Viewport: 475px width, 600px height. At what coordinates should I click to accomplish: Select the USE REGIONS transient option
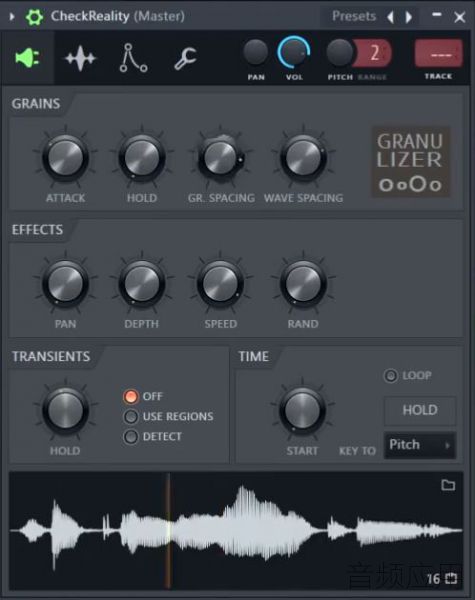[x=131, y=417]
